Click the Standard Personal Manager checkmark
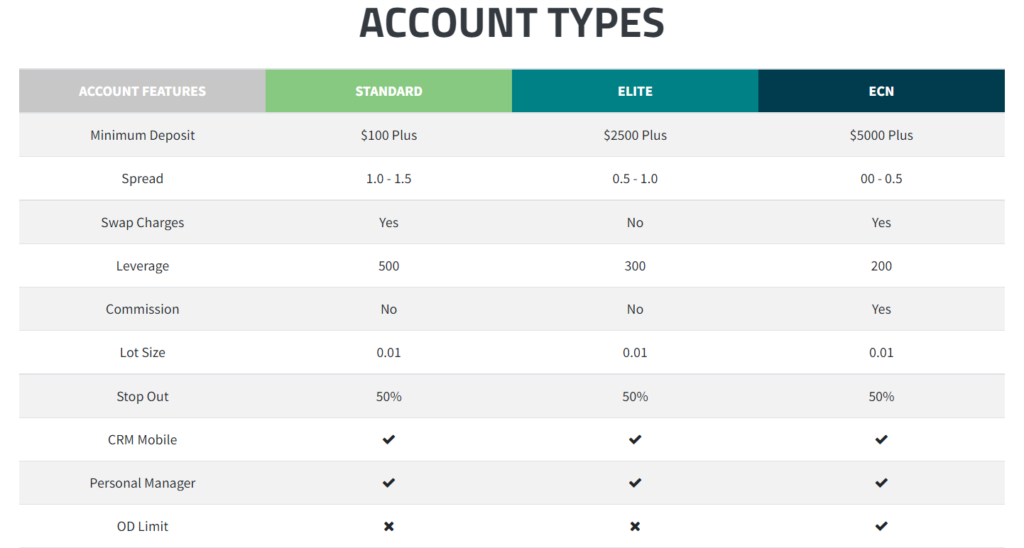The width and height of the screenshot is (1024, 548). pos(389,483)
